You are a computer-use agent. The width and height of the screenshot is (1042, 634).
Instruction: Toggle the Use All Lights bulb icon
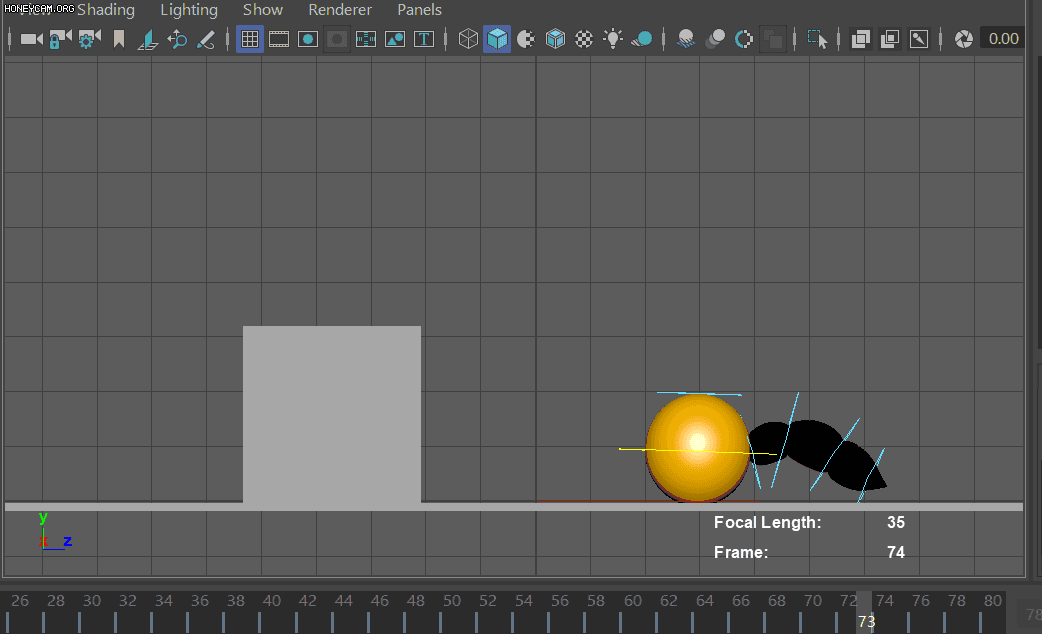[x=613, y=39]
